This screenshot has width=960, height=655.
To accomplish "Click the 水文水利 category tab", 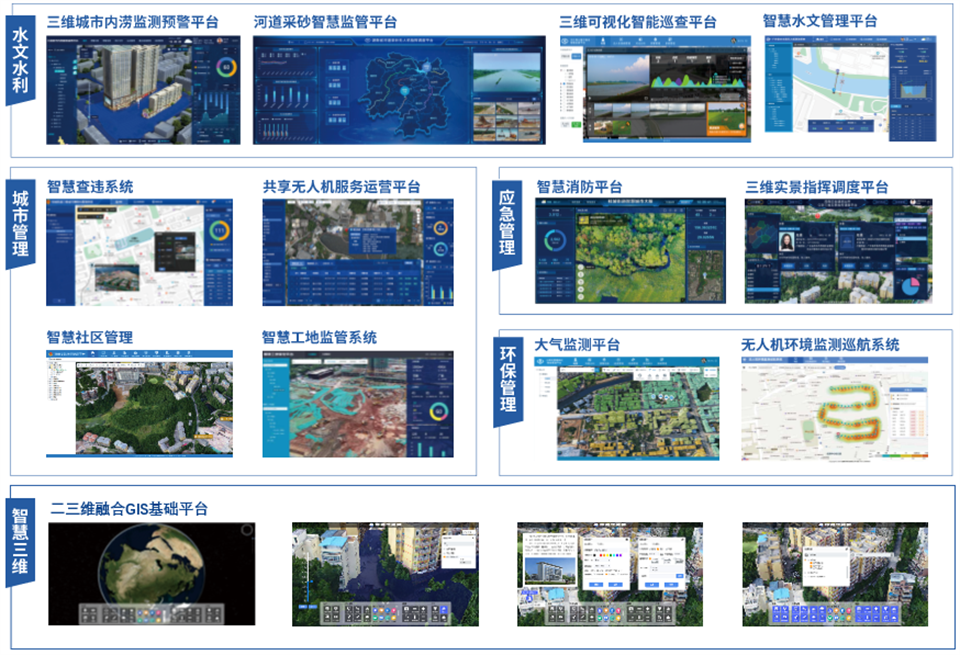I will pyautogui.click(x=20, y=60).
